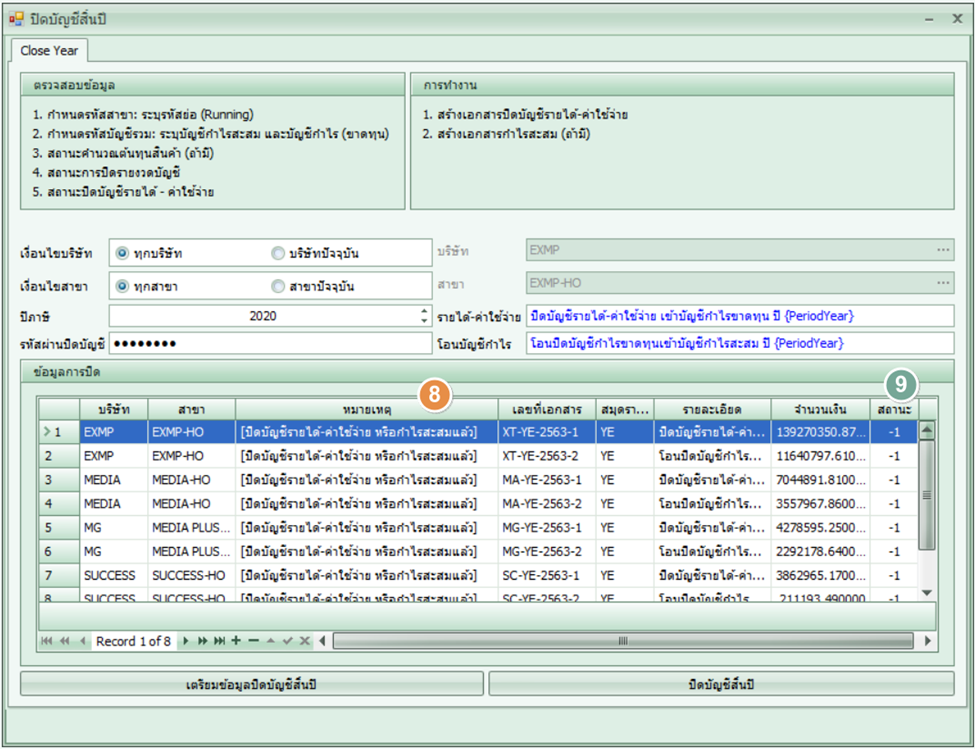Open the สาขา EXMP-HO lookup ellipsis

(942, 284)
